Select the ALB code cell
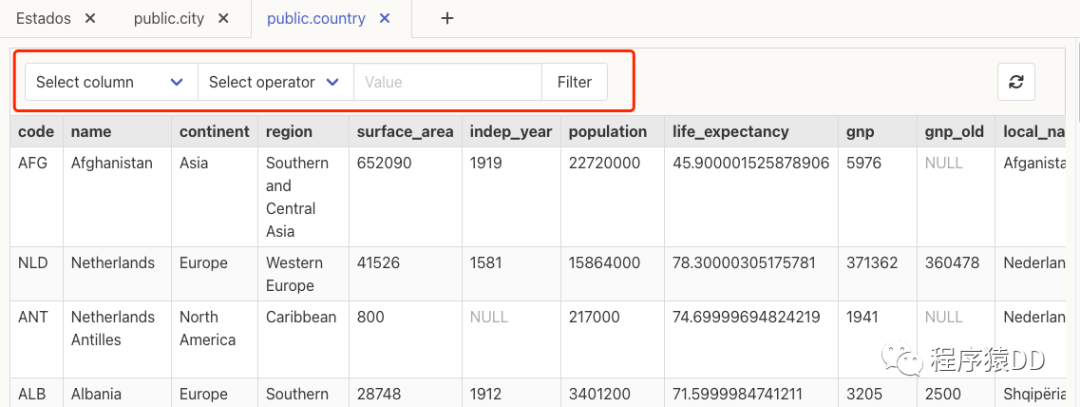Screen dimensions: 1080x407 point(32,394)
